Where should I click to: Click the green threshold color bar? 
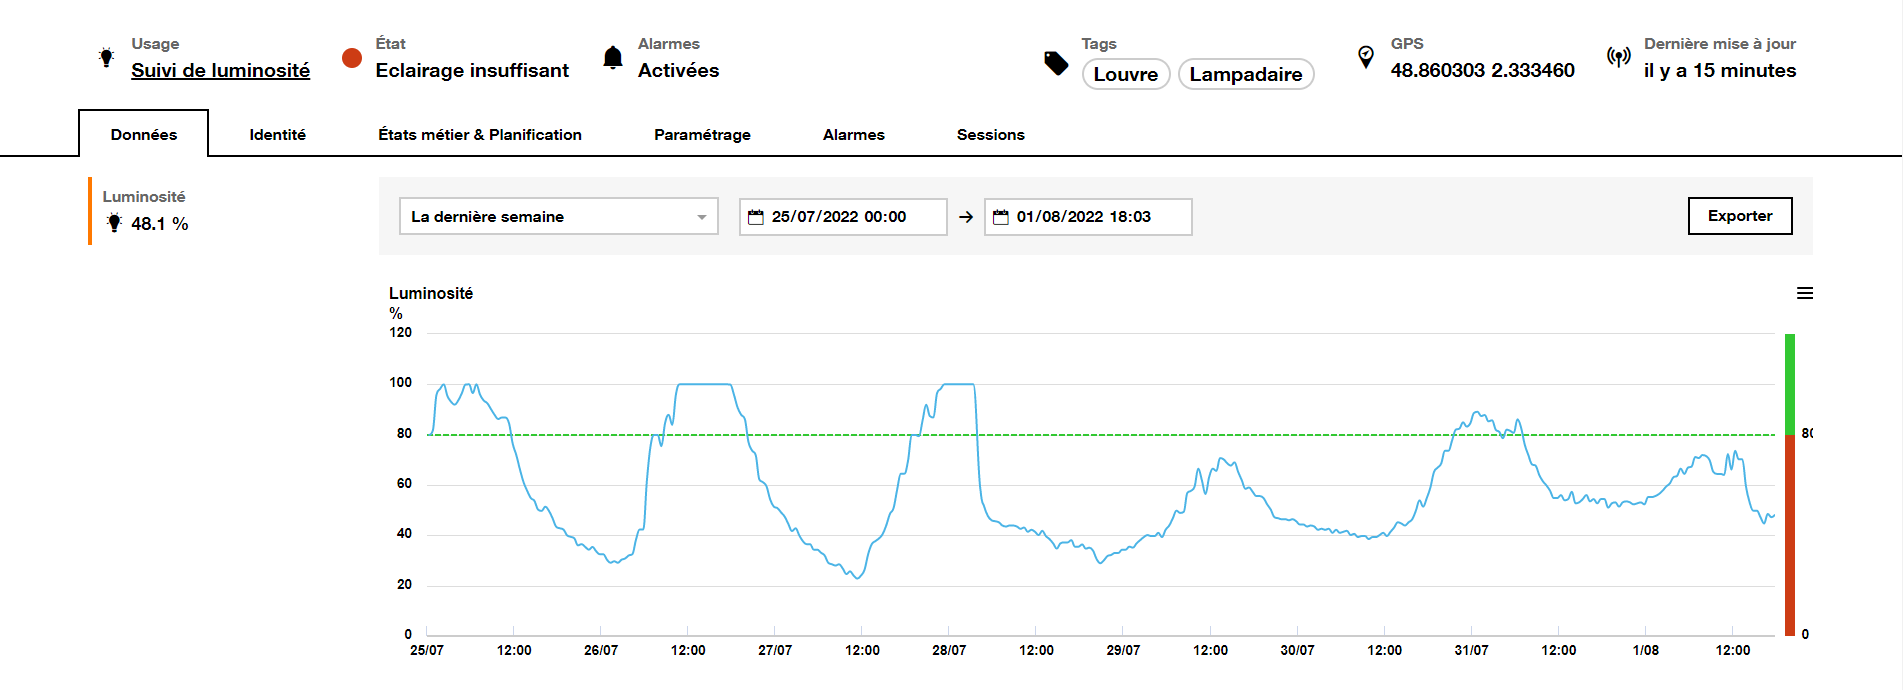tap(1789, 384)
